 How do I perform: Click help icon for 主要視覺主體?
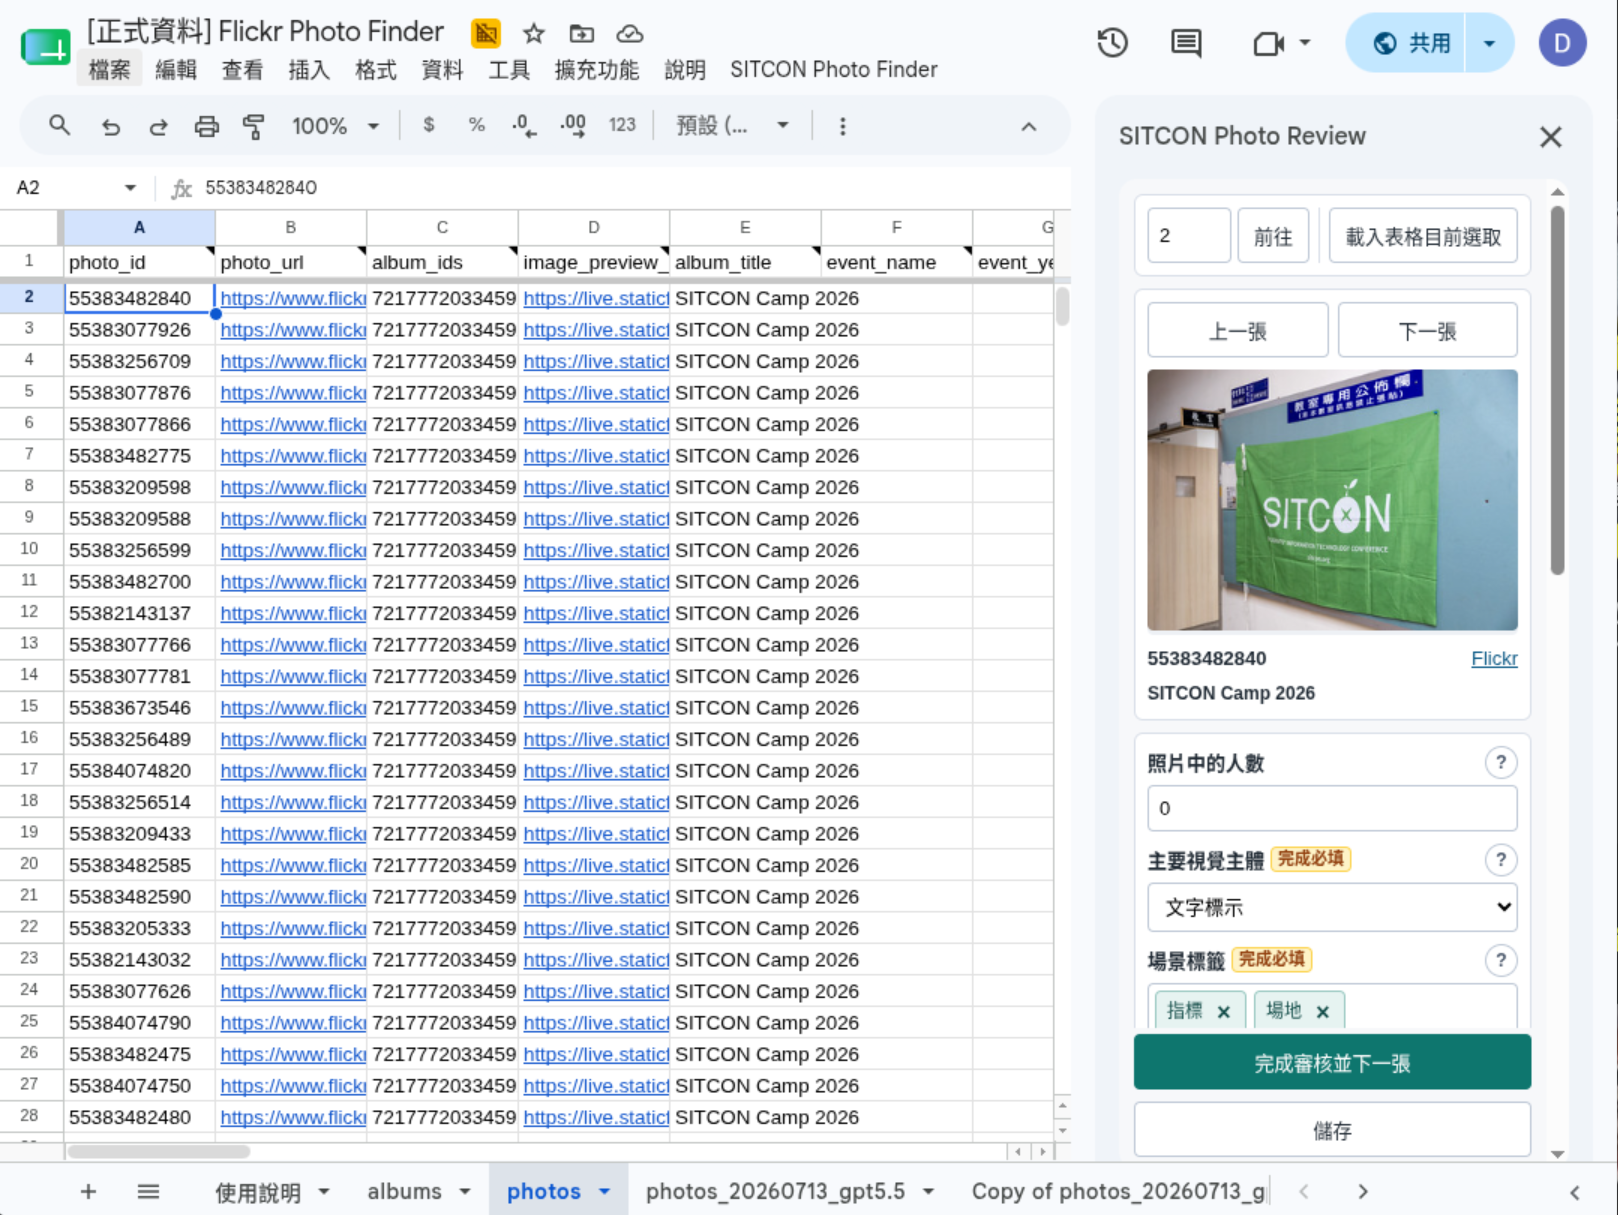(x=1500, y=860)
